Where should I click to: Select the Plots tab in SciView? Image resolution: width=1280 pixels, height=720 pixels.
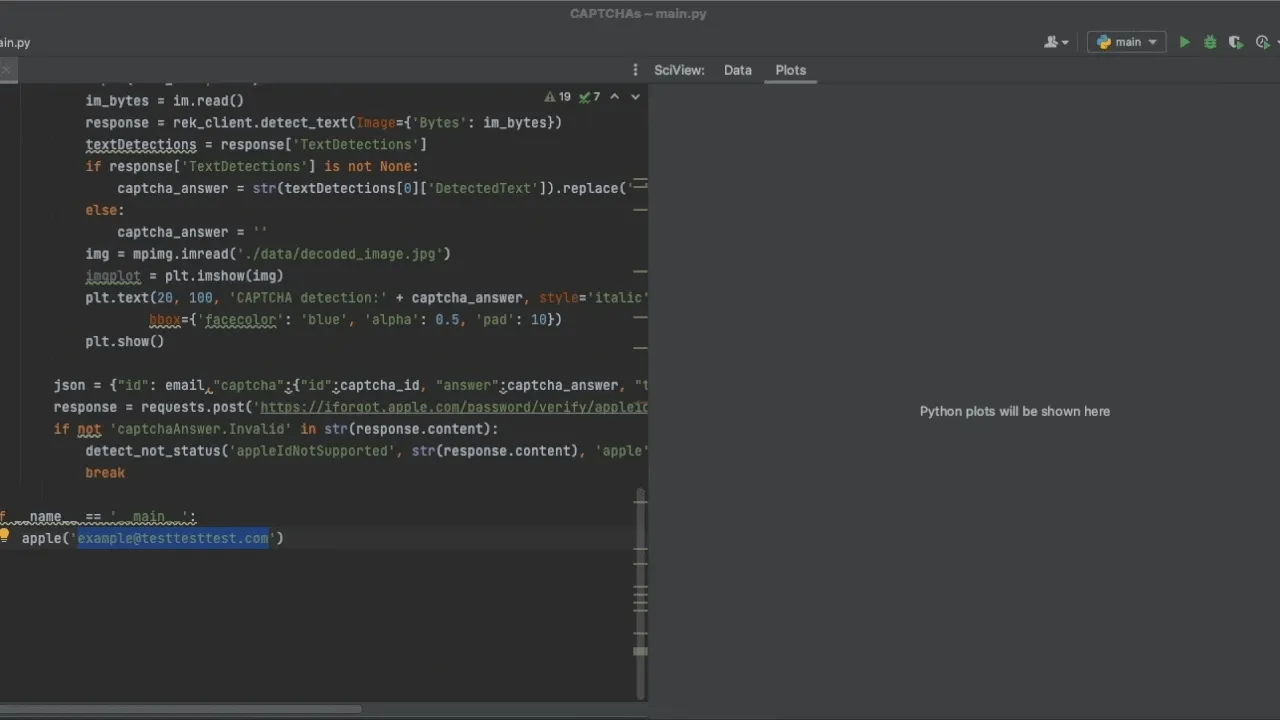pyautogui.click(x=790, y=70)
